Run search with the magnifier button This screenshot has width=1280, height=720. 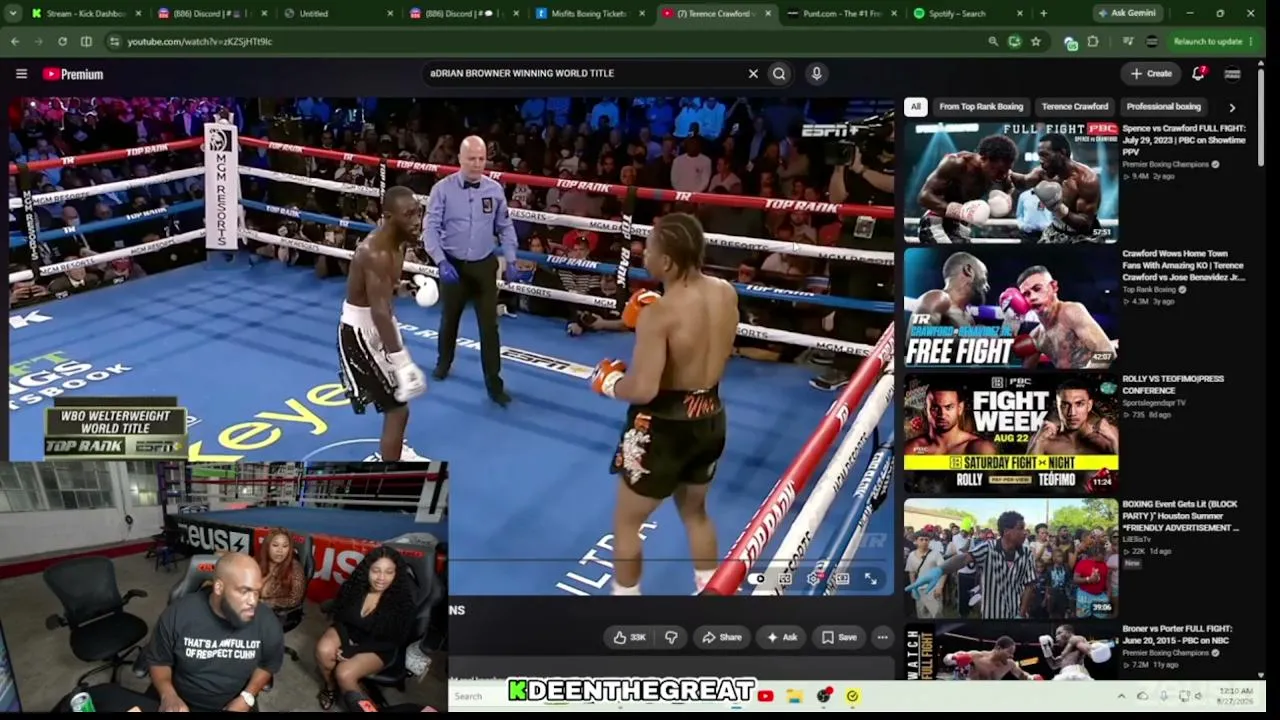(x=779, y=73)
